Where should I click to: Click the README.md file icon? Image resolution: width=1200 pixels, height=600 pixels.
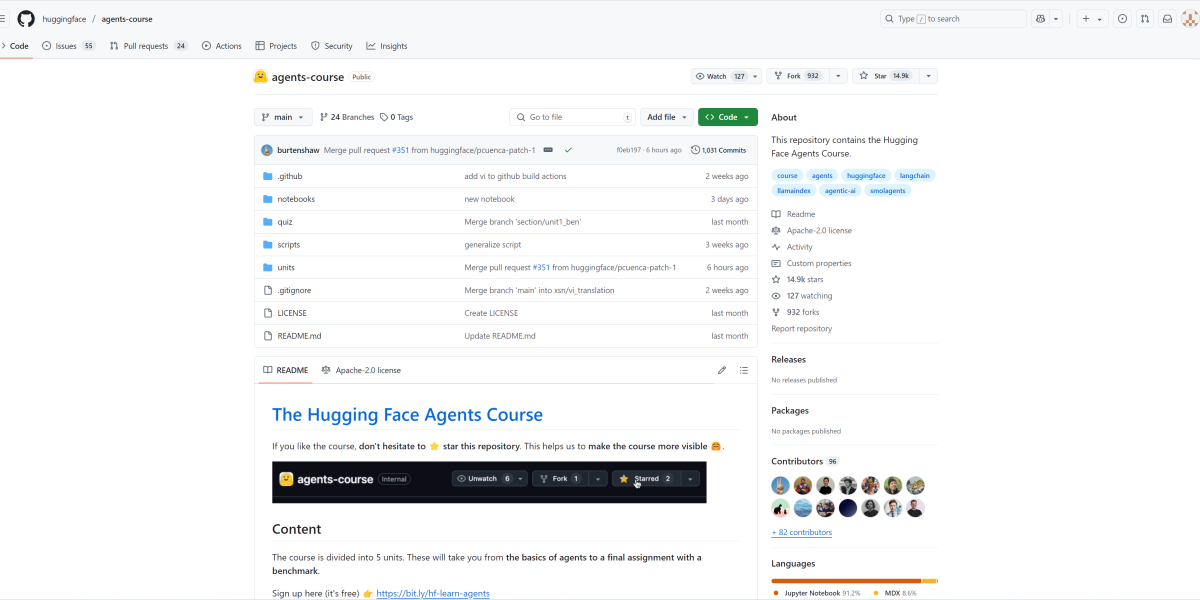268,336
